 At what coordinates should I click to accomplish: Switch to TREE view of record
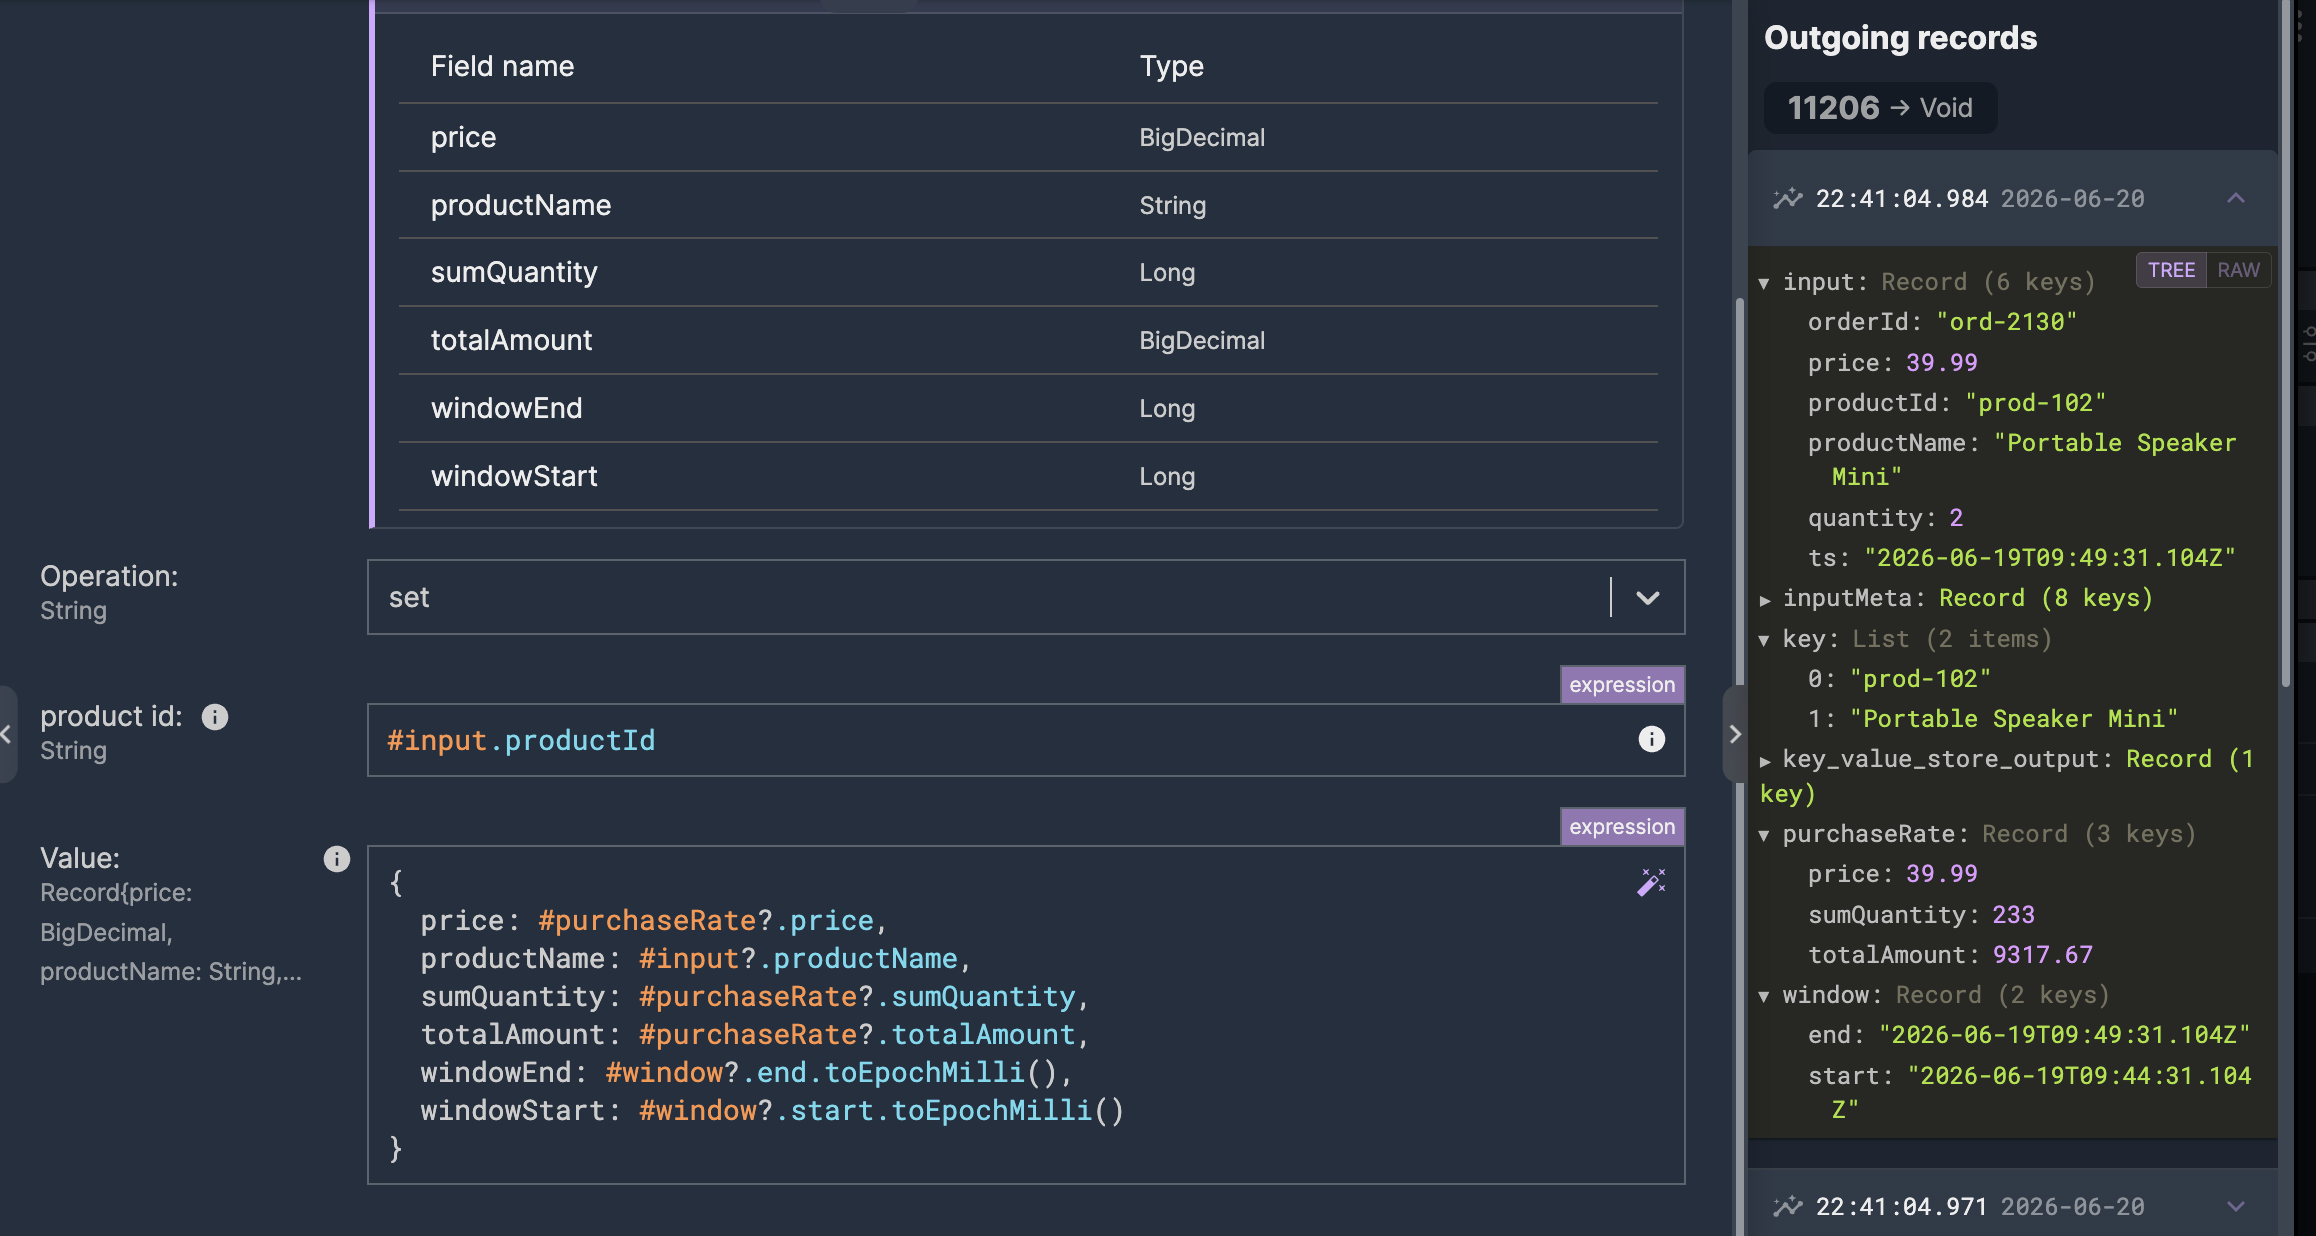pyautogui.click(x=2171, y=270)
